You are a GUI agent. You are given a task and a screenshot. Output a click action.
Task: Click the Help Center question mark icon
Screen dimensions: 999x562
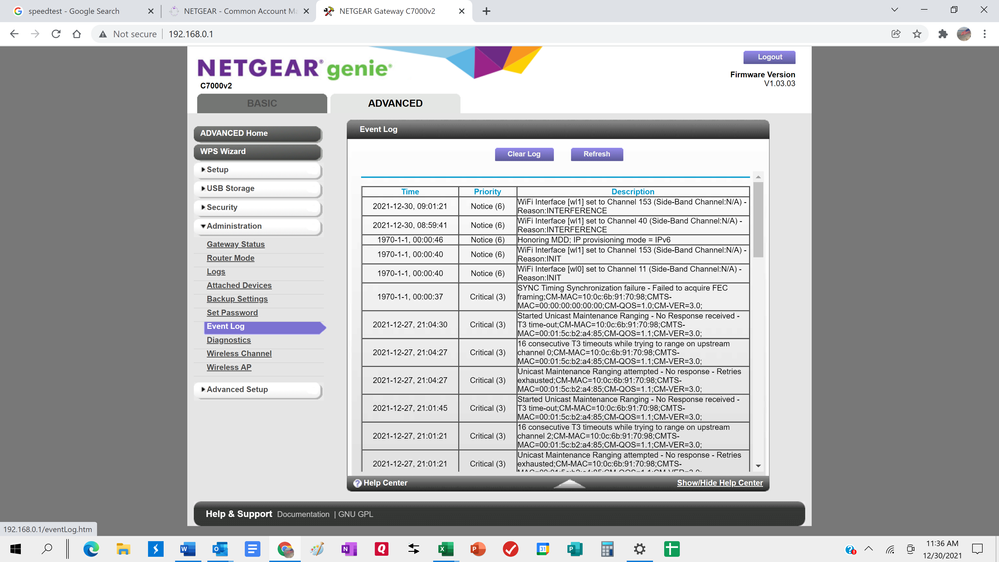[x=357, y=483]
